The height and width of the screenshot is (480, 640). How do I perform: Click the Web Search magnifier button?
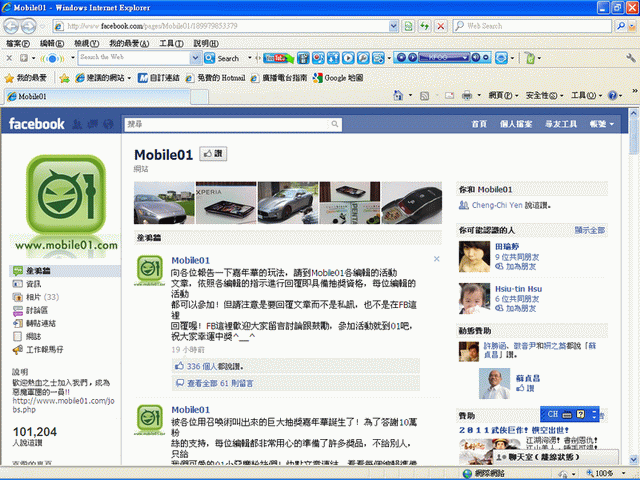click(x=621, y=26)
